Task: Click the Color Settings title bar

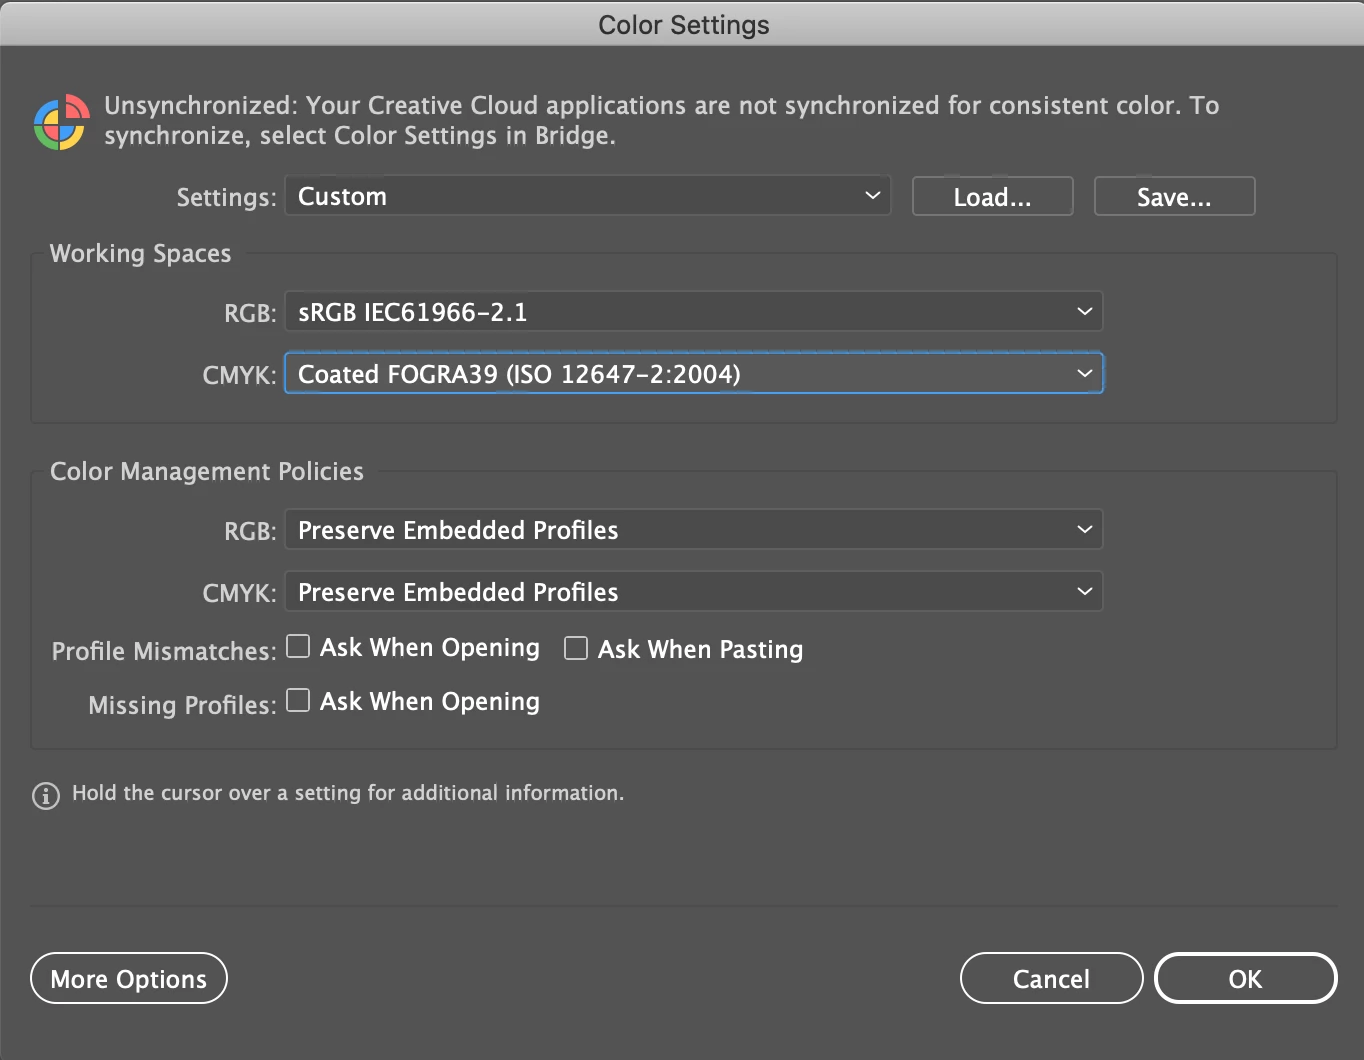Action: [683, 24]
